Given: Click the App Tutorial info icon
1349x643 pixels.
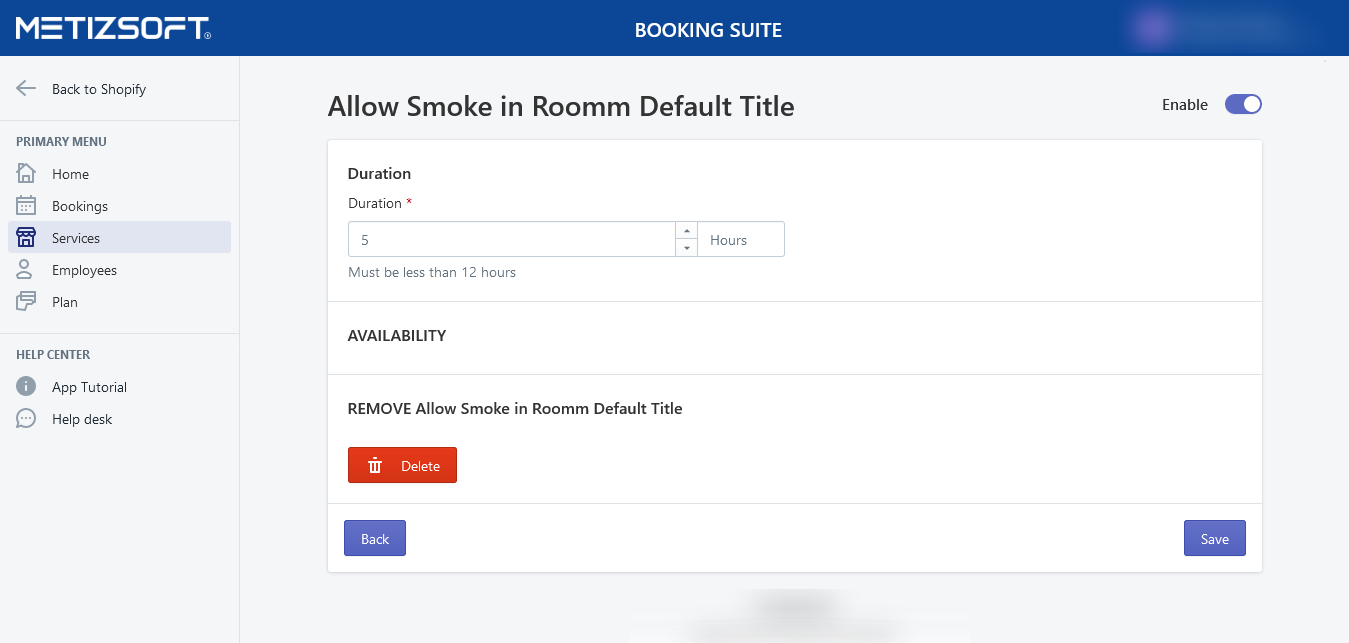Looking at the screenshot, I should point(26,387).
